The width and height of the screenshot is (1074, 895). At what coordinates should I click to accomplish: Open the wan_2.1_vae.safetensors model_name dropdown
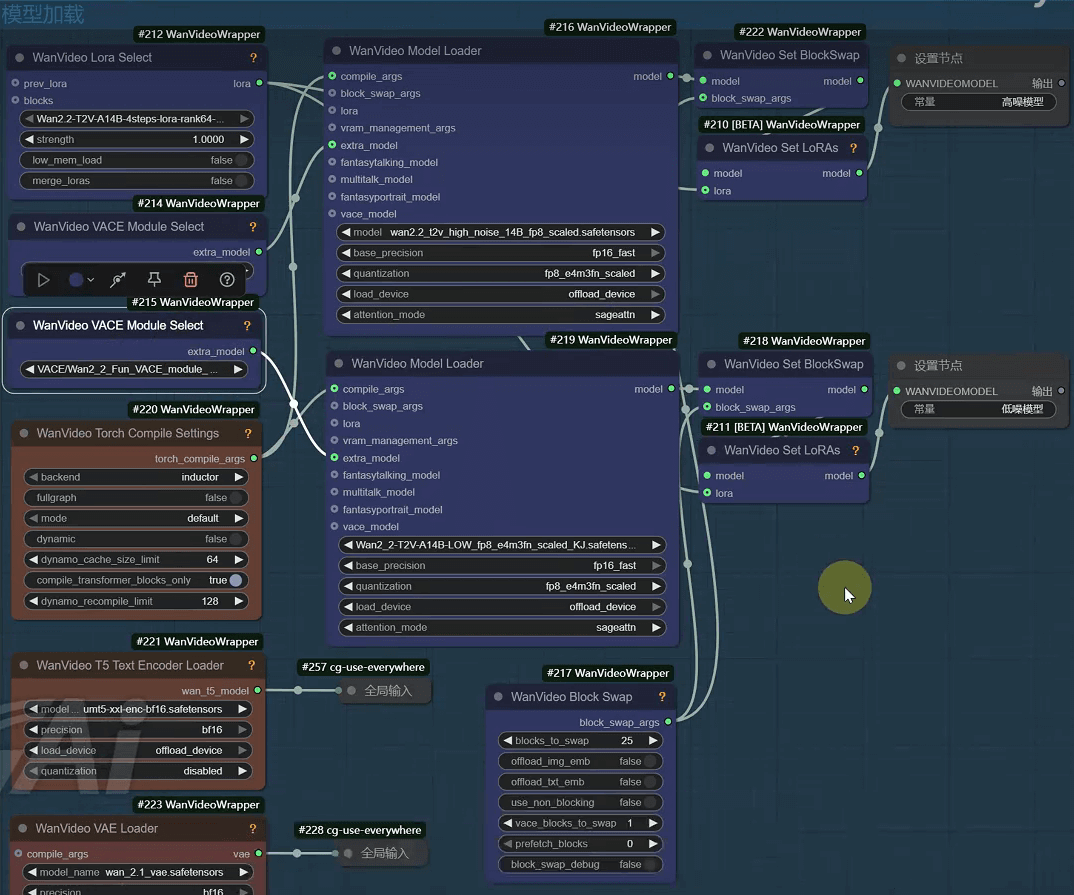click(138, 872)
